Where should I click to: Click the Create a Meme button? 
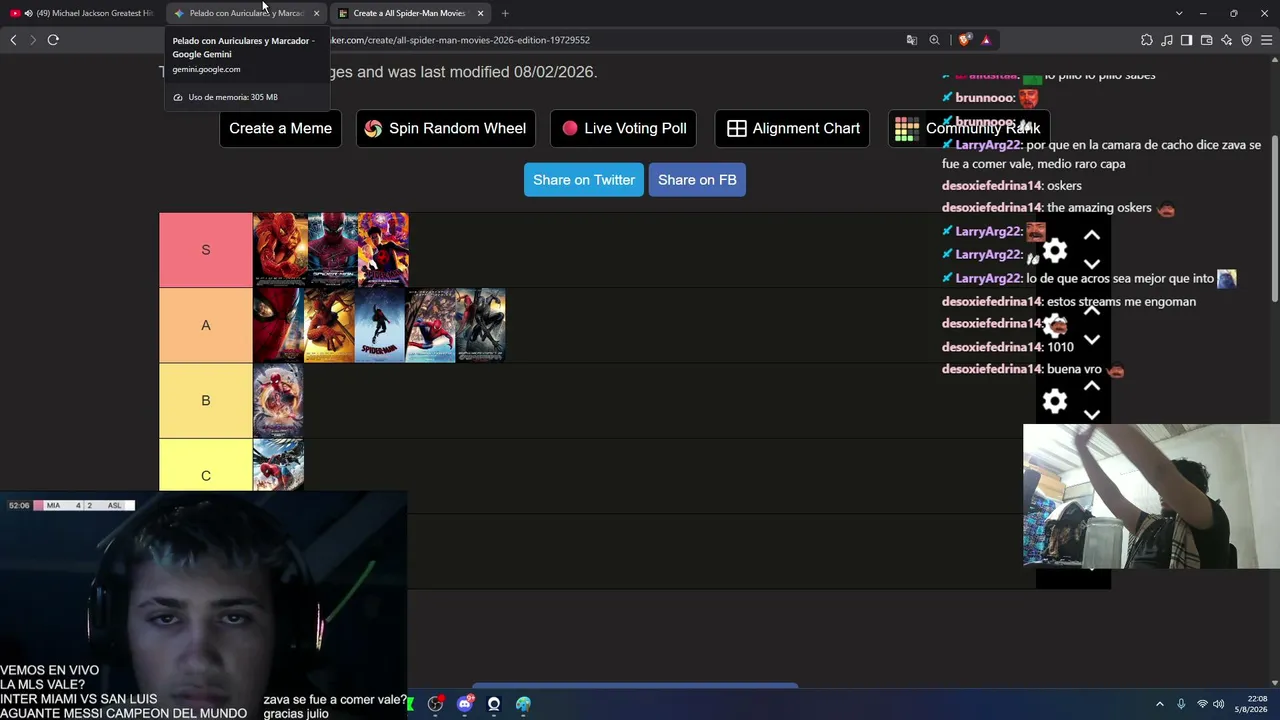pyautogui.click(x=280, y=128)
